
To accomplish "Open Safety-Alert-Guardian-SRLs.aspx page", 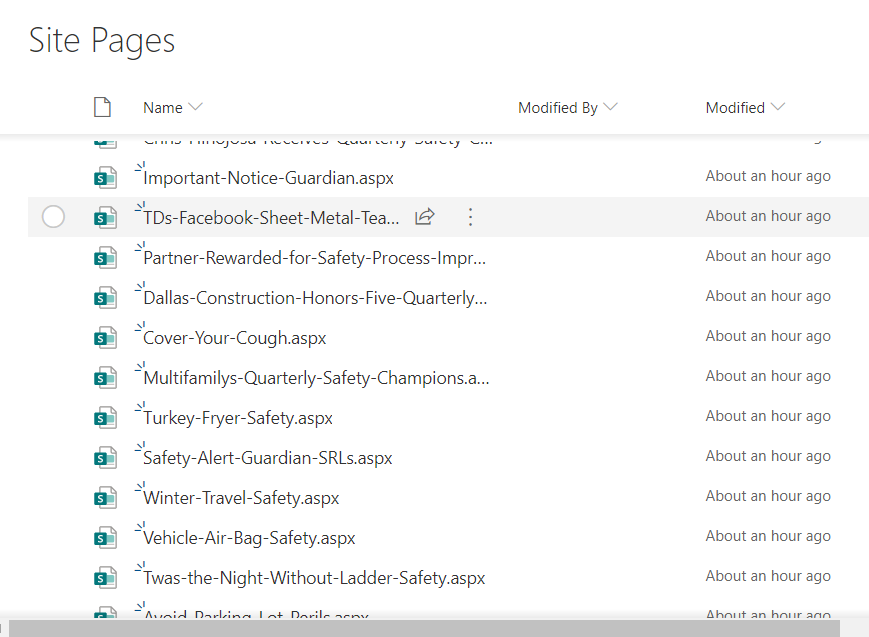I will coord(268,458).
